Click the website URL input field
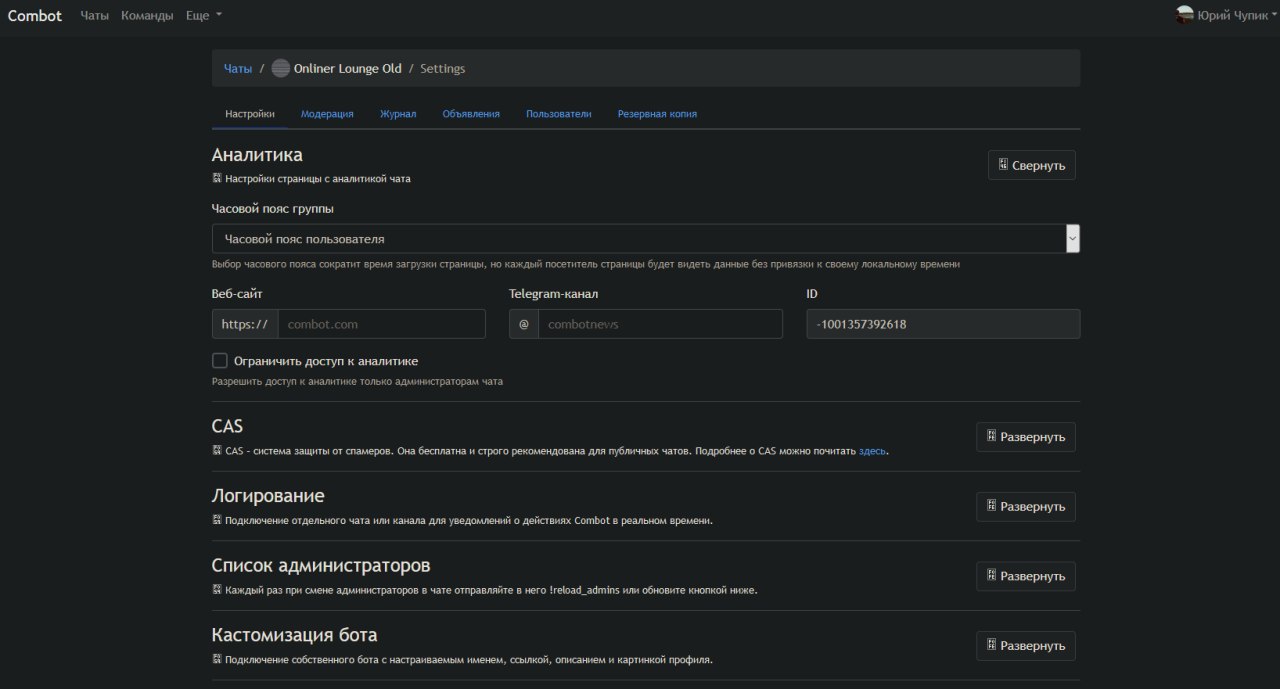This screenshot has height=689, width=1280. coord(381,324)
